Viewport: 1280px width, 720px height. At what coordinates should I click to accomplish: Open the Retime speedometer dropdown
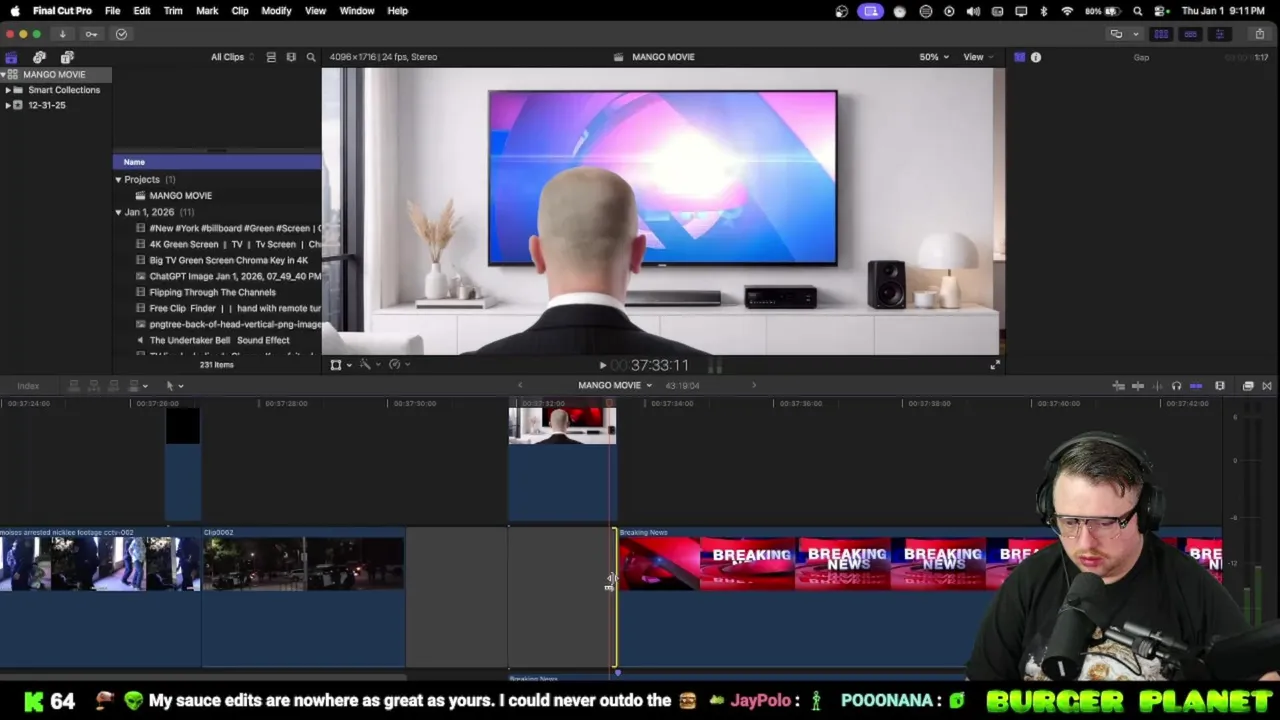(x=398, y=365)
